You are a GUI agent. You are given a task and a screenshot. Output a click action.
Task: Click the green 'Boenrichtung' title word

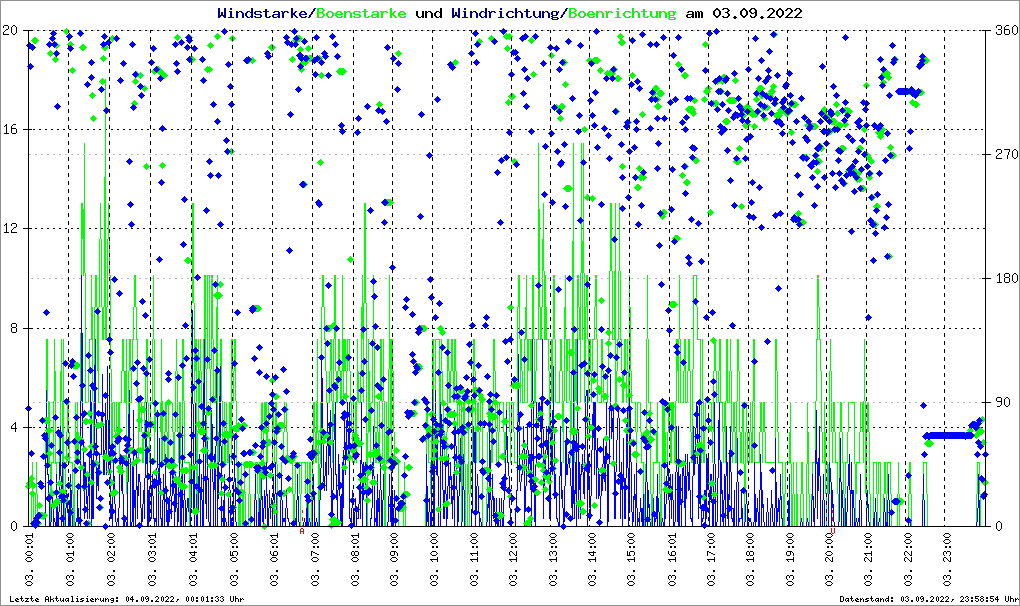tap(622, 13)
